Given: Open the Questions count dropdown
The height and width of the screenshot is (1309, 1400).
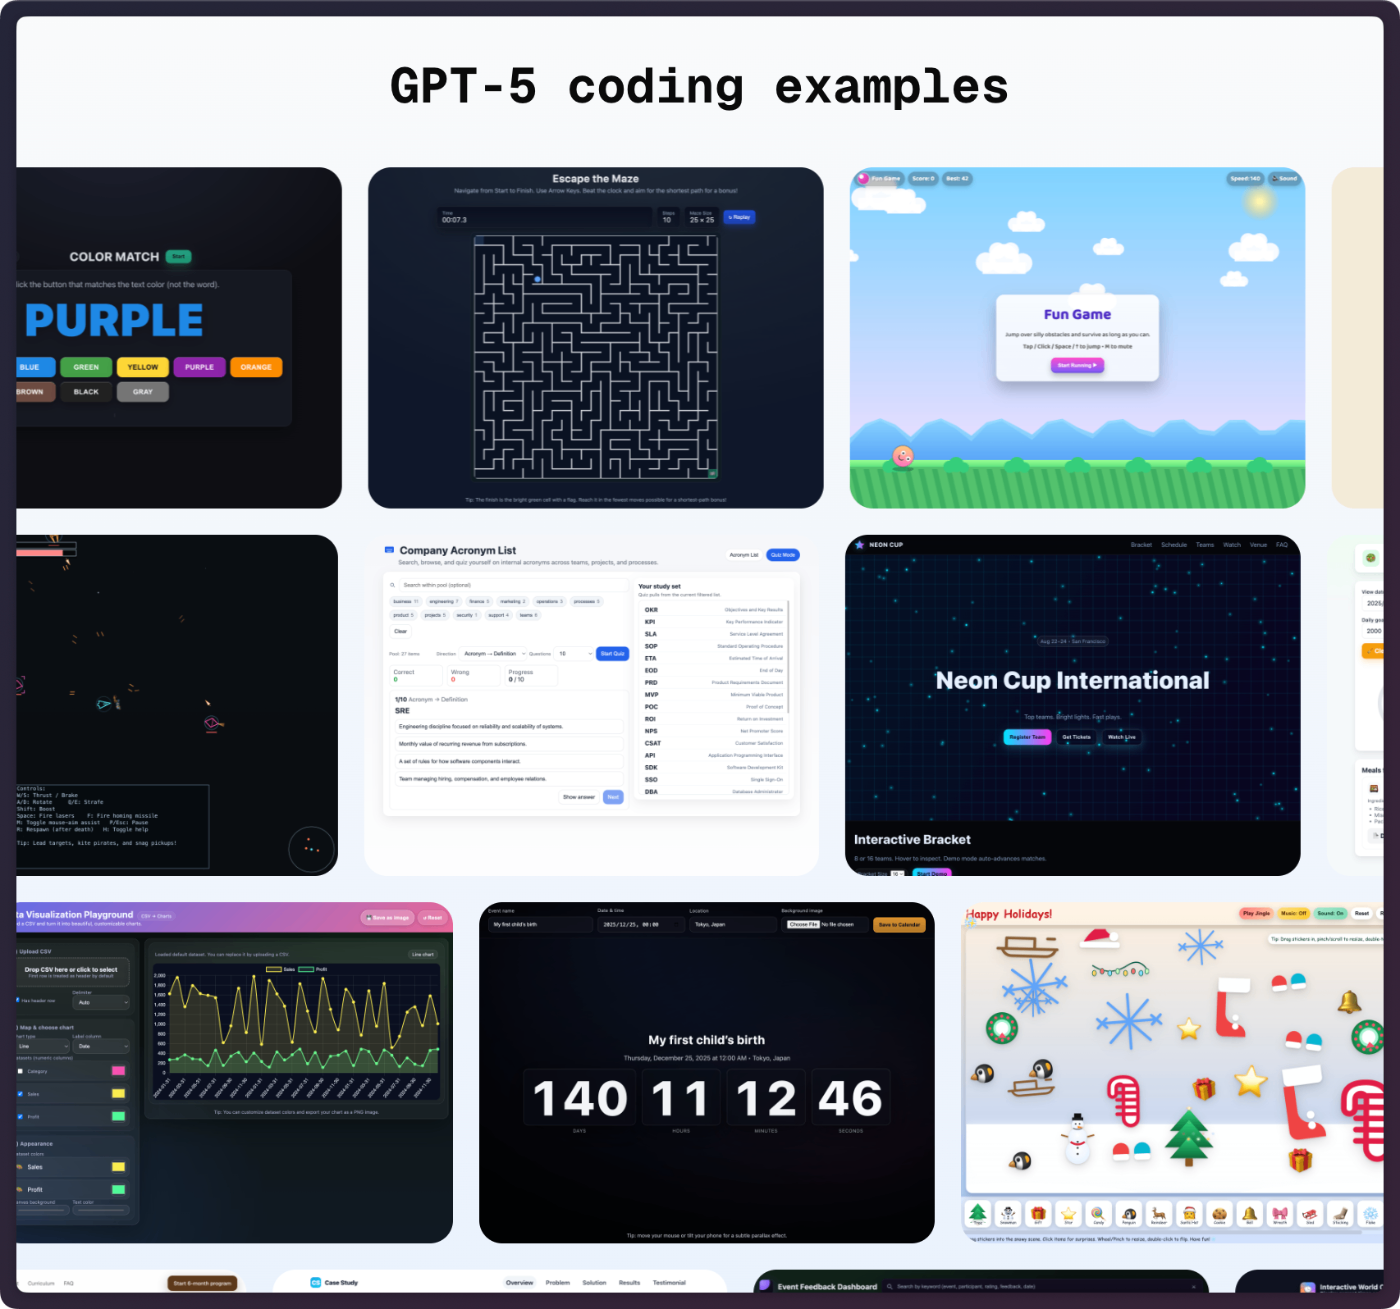Looking at the screenshot, I should click(574, 654).
